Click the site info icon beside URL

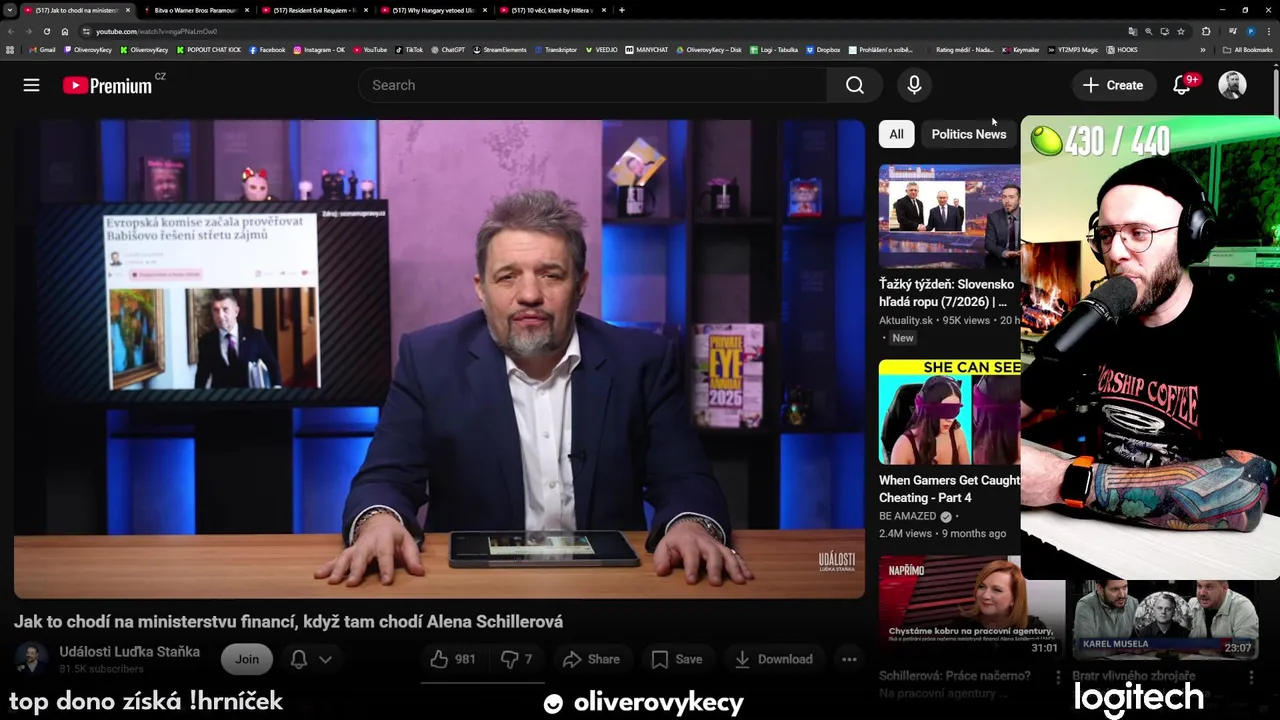pyautogui.click(x=86, y=31)
